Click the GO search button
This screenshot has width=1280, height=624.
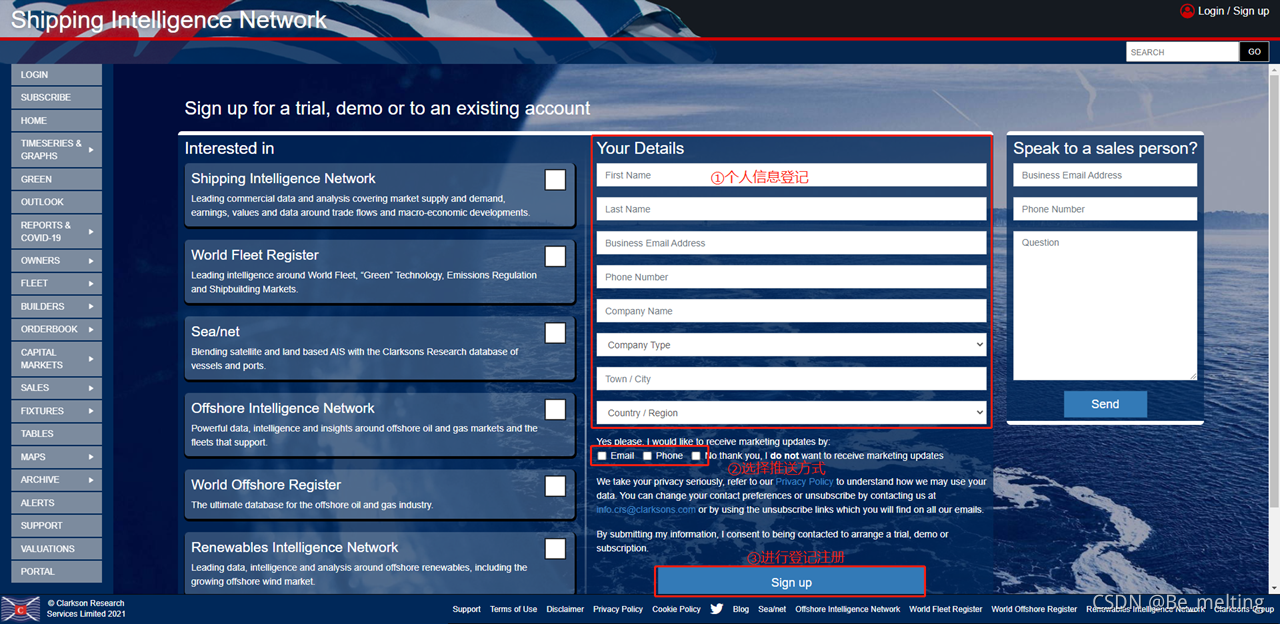[1255, 52]
